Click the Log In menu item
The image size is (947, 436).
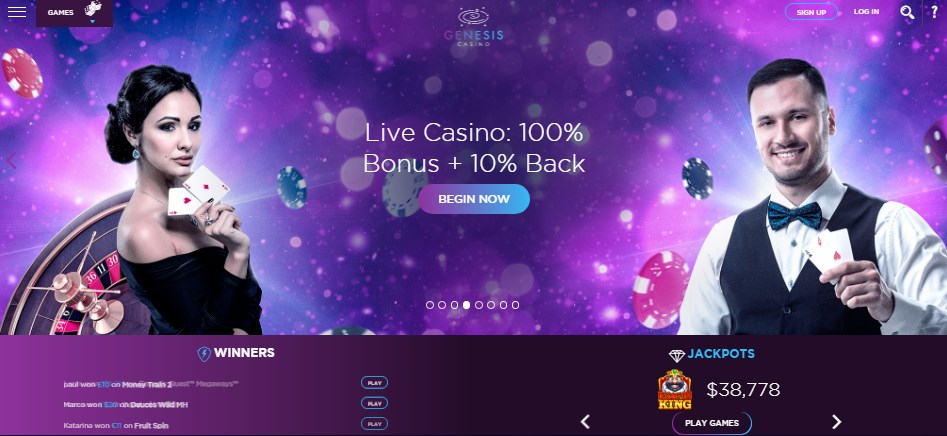tap(866, 11)
